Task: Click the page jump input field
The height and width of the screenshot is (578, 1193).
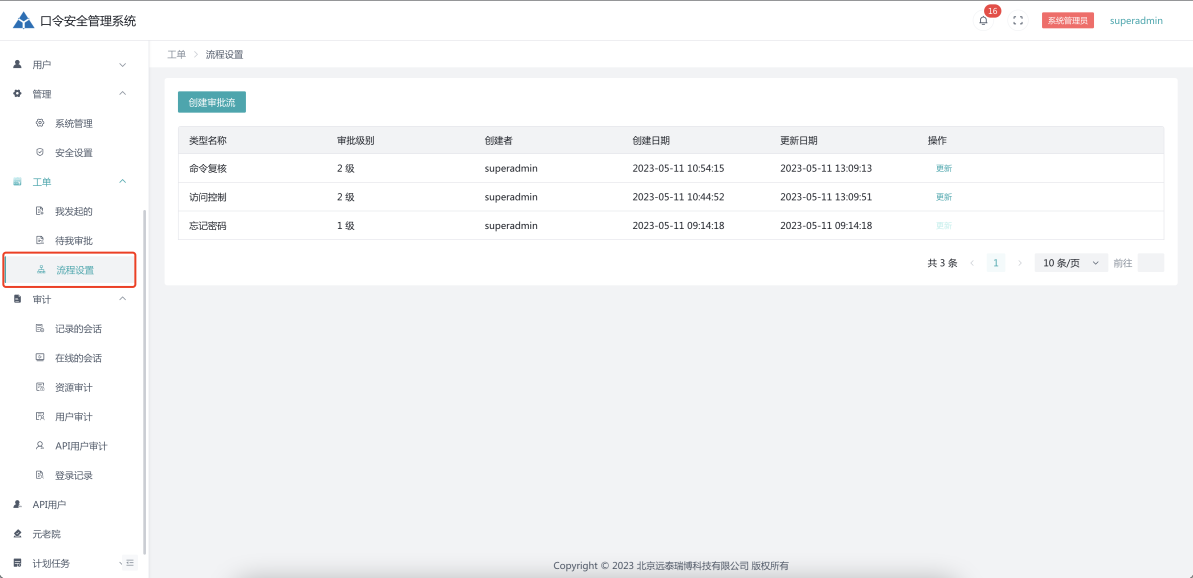Action: tap(1150, 263)
